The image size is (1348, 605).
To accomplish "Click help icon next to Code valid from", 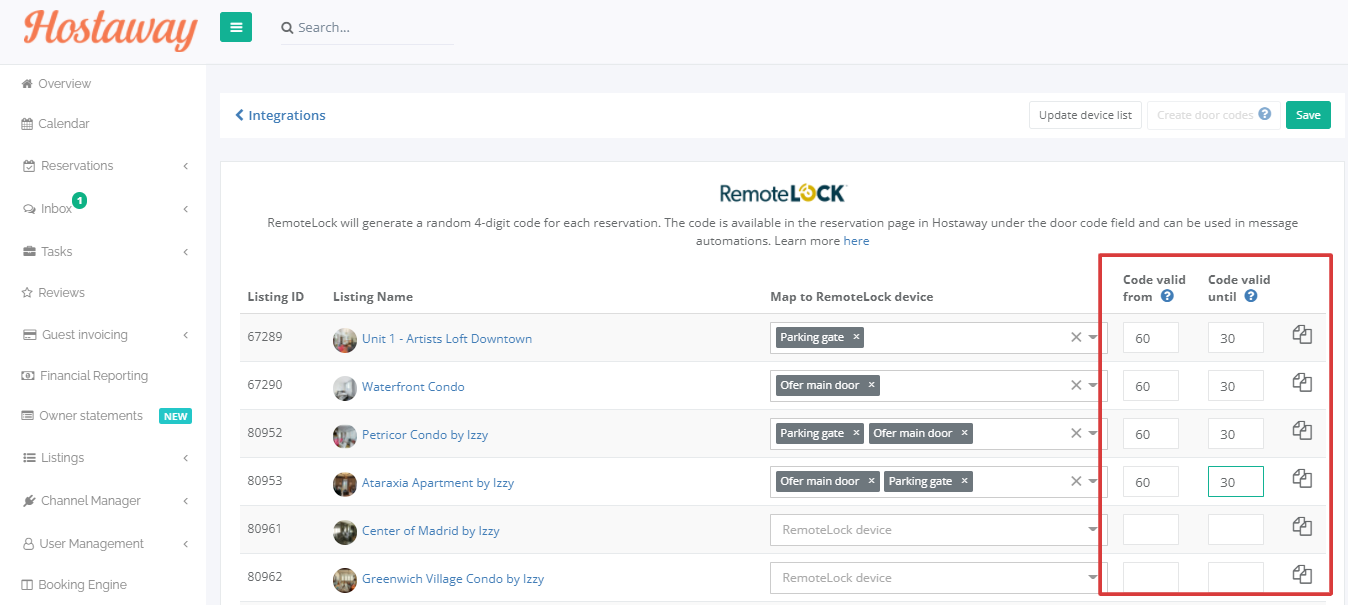I will (x=1166, y=296).
